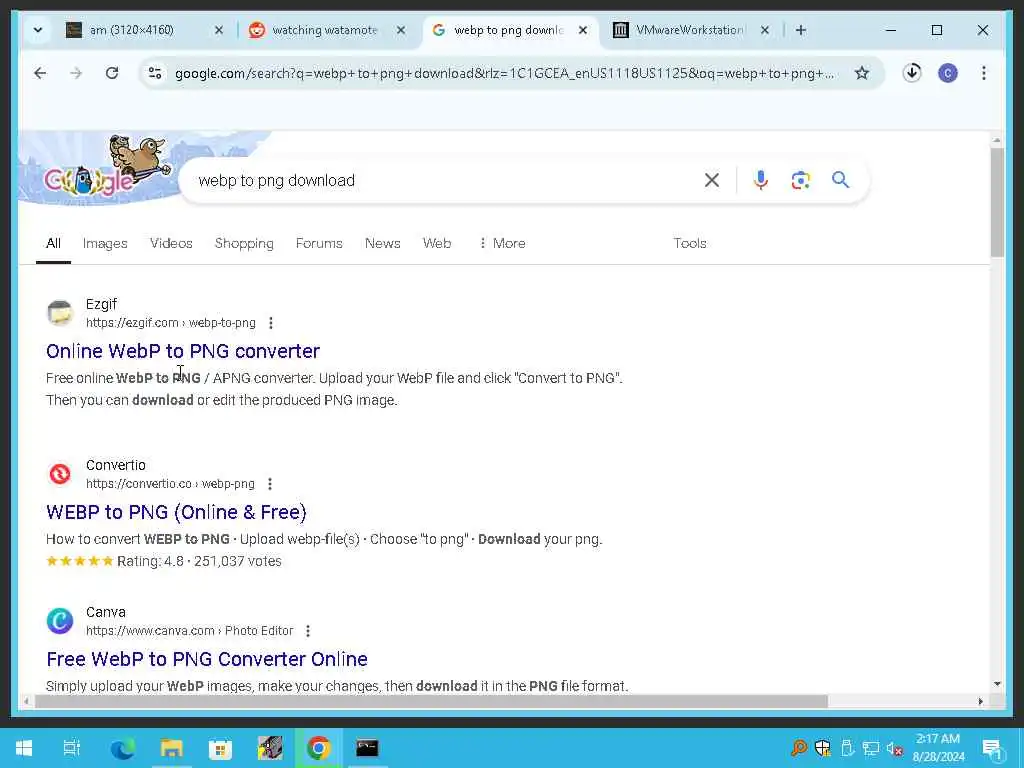Open Task View on the taskbar
Screen dimensions: 1024x768
72,748
